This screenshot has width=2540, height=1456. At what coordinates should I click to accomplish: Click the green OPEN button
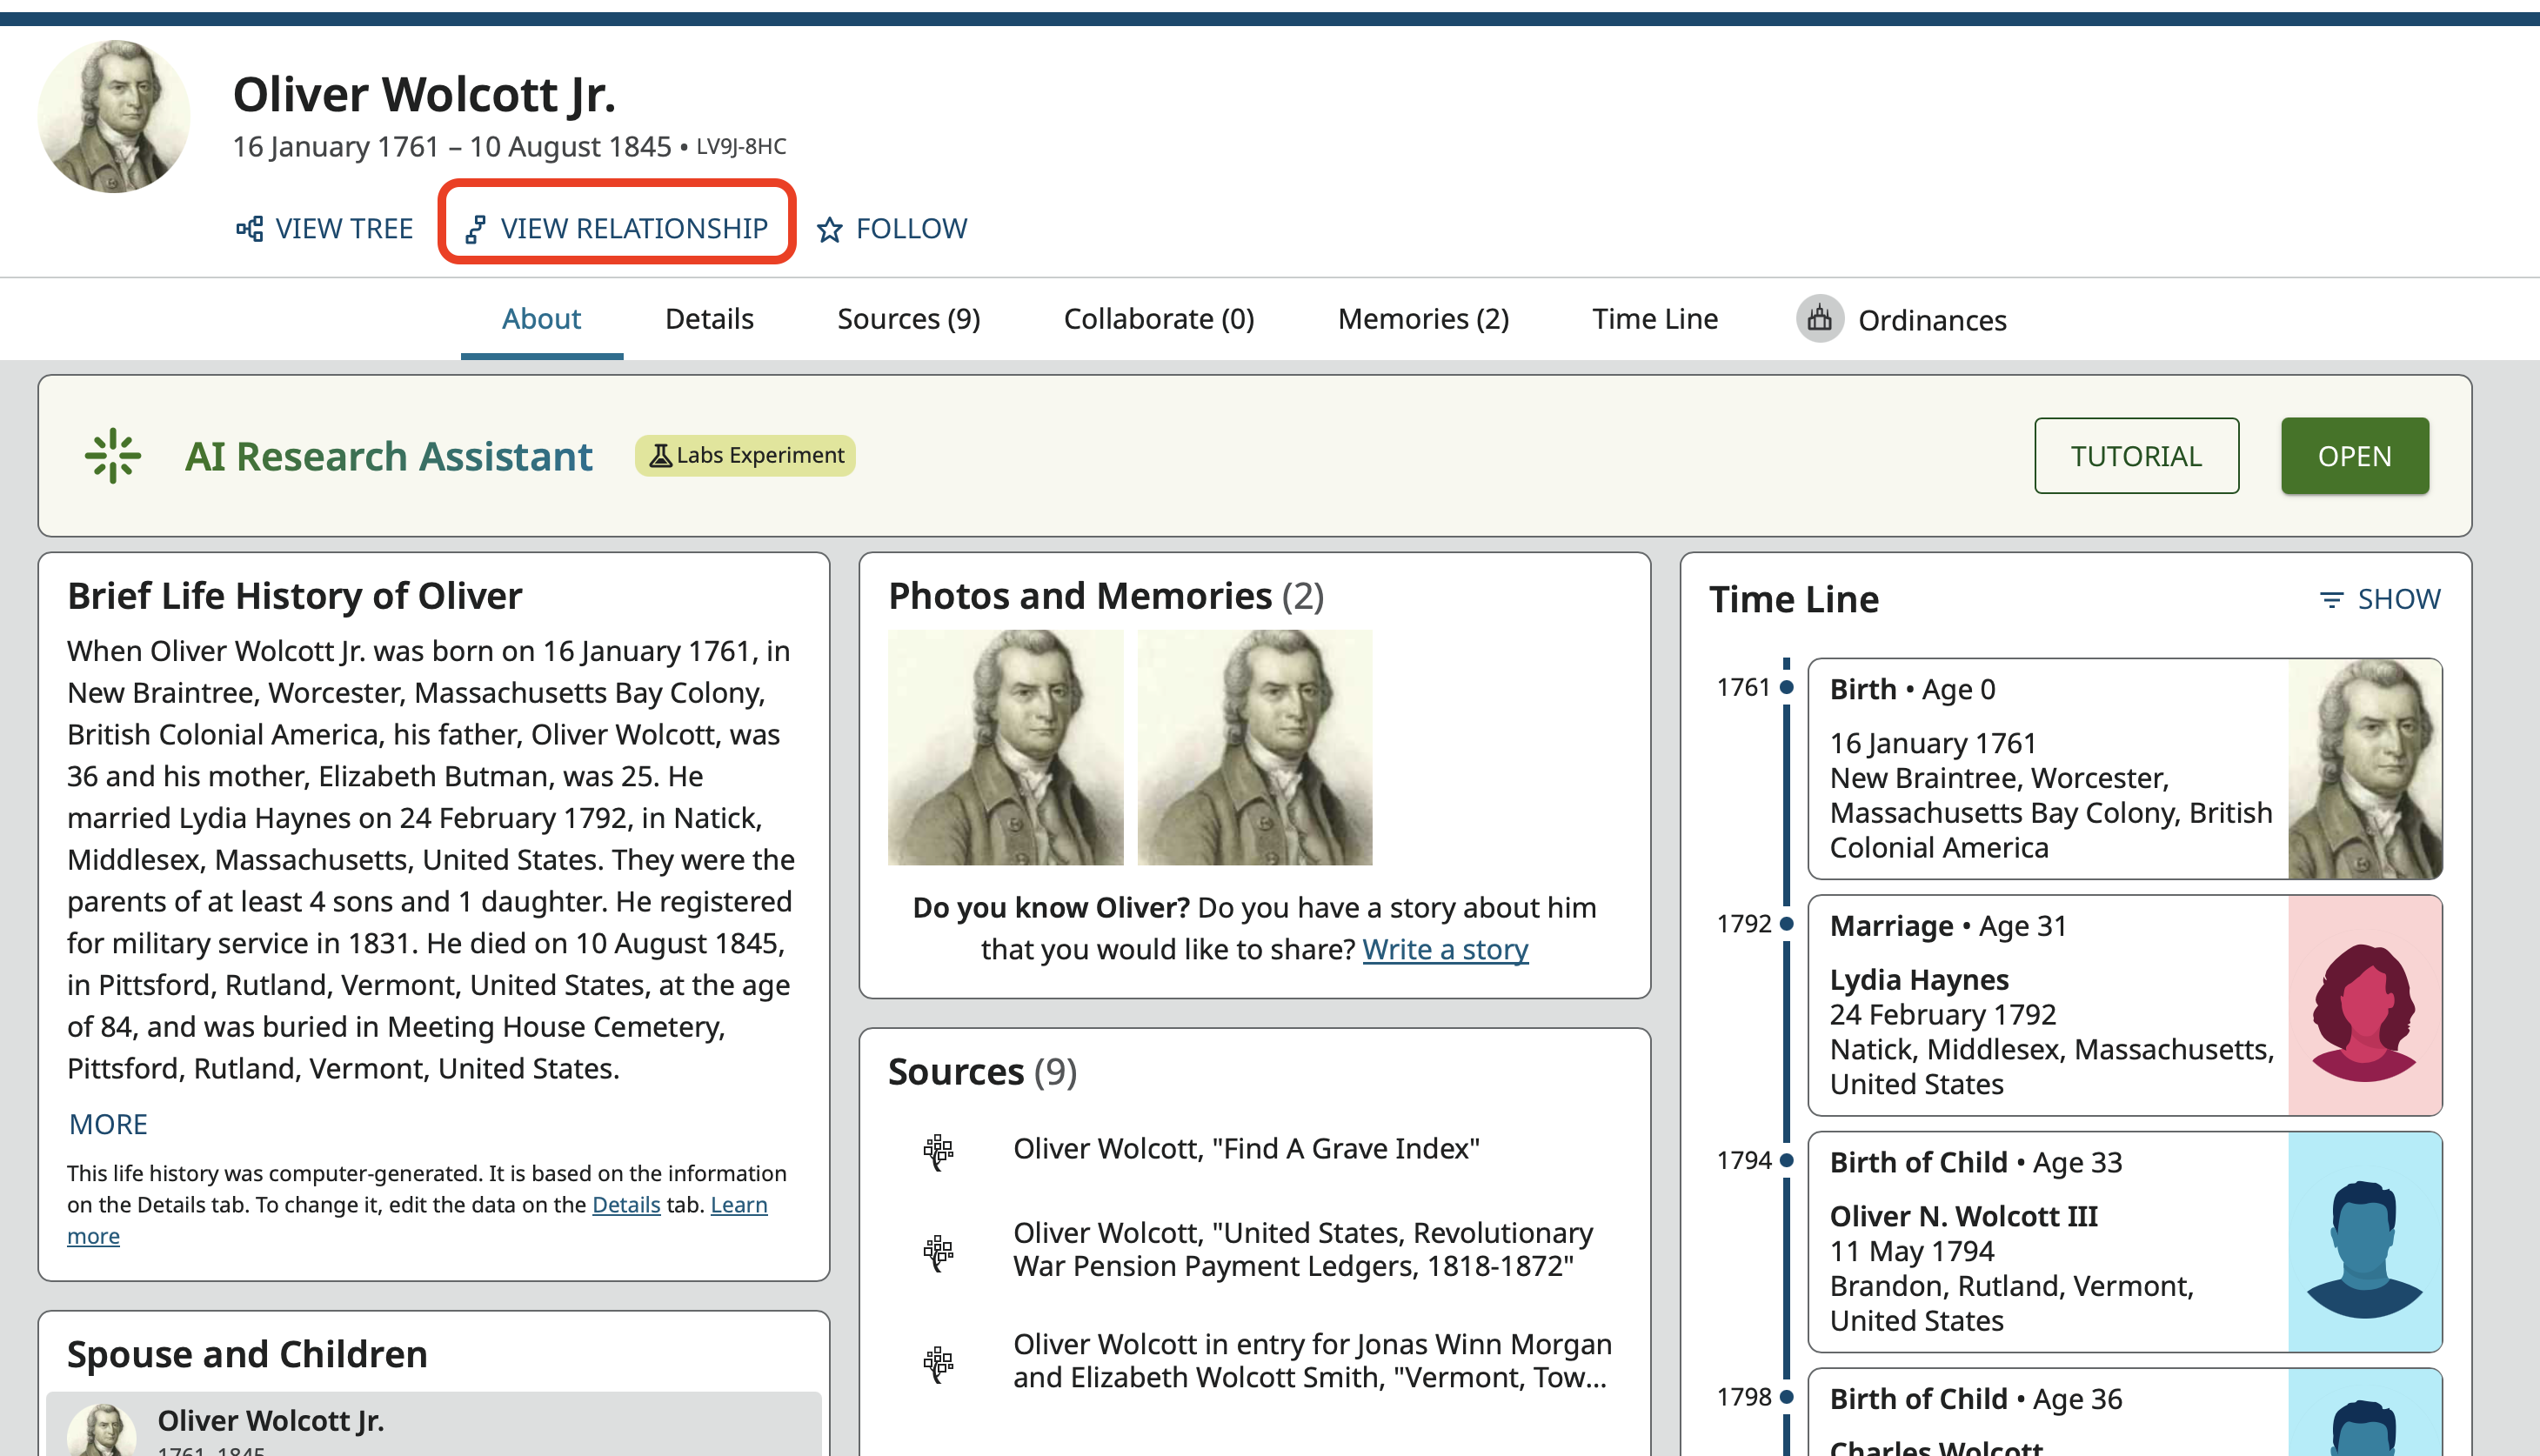(2354, 456)
